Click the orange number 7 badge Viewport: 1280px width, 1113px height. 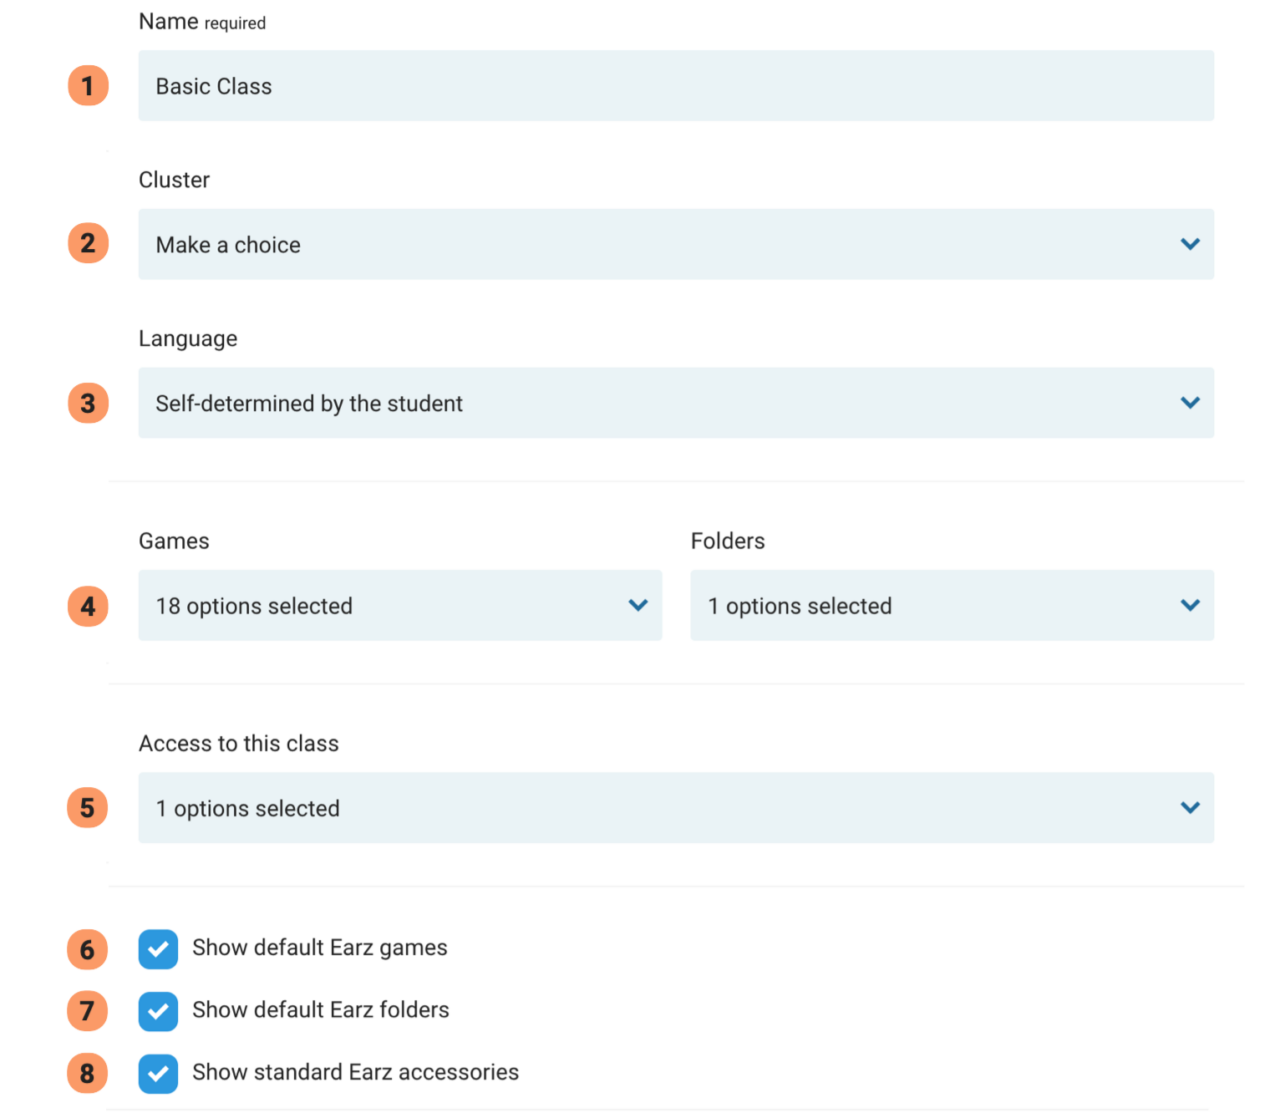coord(88,1011)
